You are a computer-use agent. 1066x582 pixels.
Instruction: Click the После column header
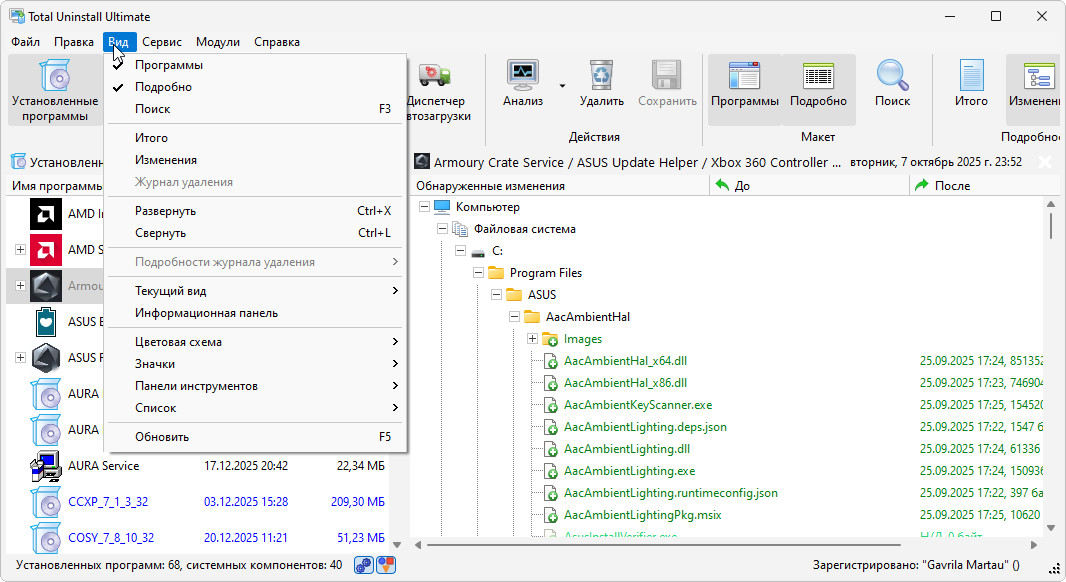point(951,186)
